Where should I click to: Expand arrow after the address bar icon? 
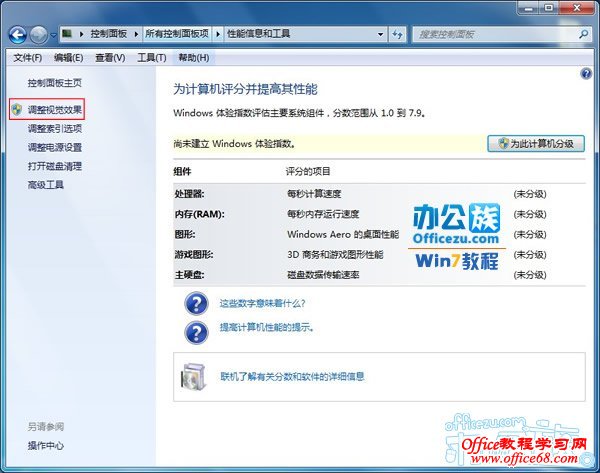pyautogui.click(x=82, y=34)
